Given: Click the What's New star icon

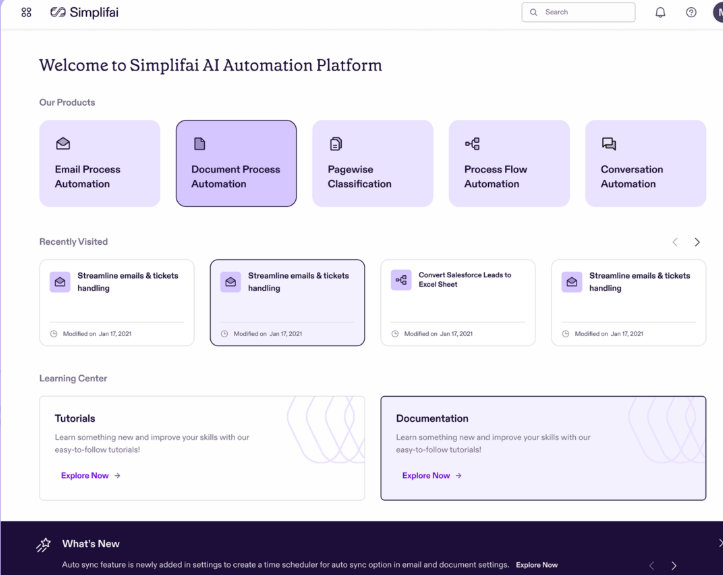Looking at the screenshot, I should coord(43,545).
